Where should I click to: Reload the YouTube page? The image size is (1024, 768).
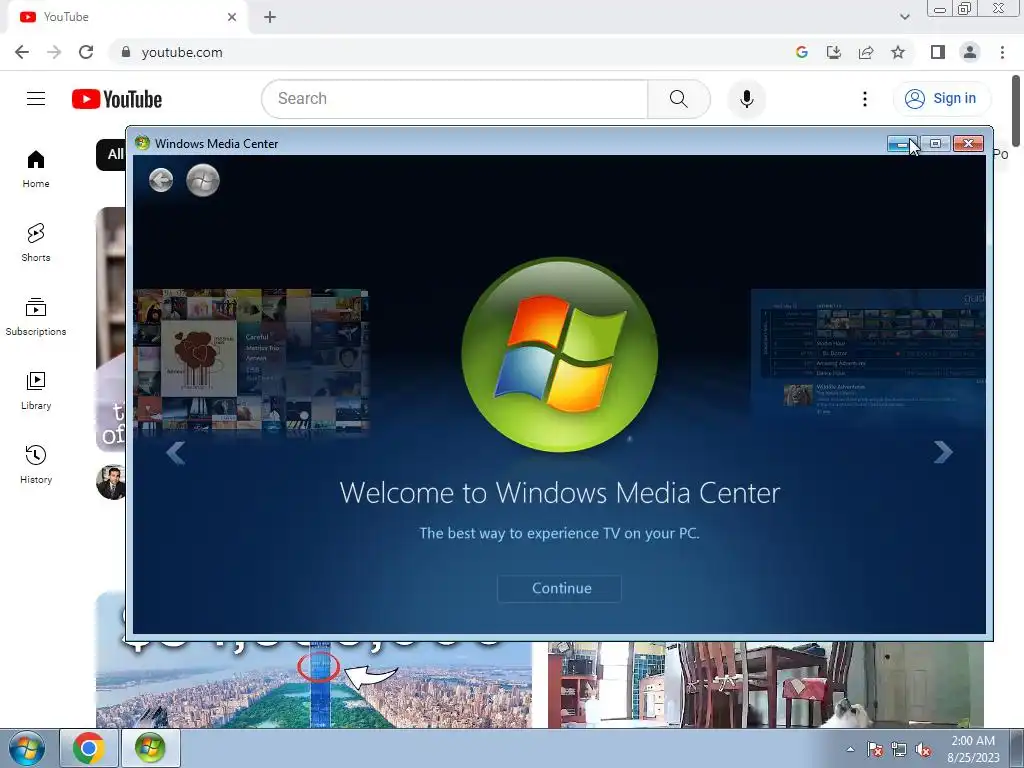(86, 52)
